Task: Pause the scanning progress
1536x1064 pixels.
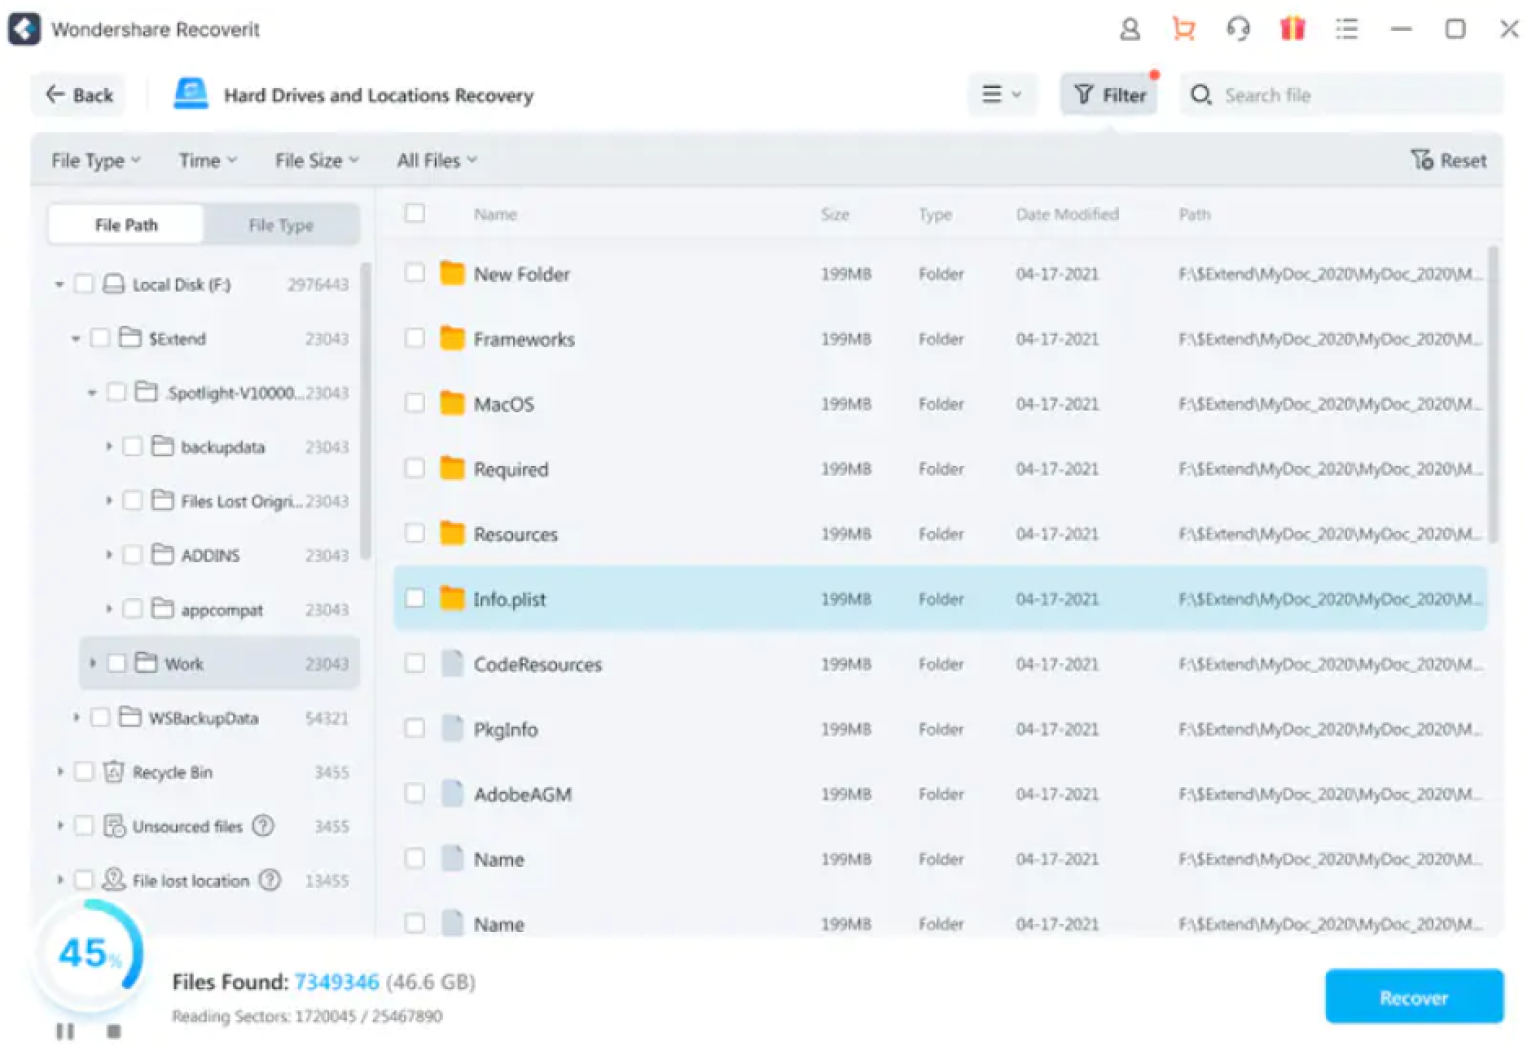Action: point(65,1031)
